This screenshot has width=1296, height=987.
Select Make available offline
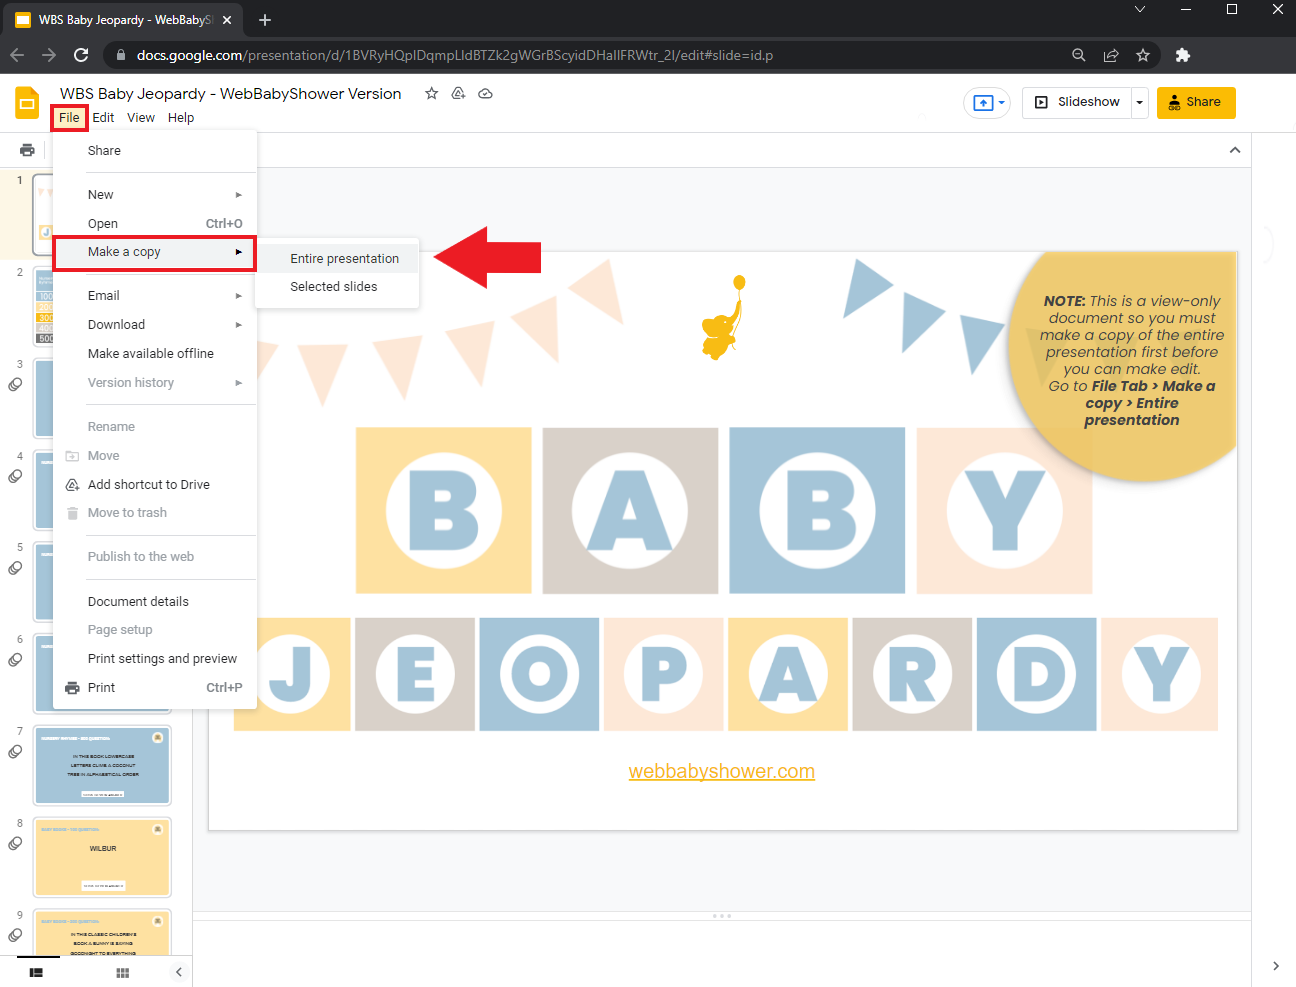tap(155, 354)
